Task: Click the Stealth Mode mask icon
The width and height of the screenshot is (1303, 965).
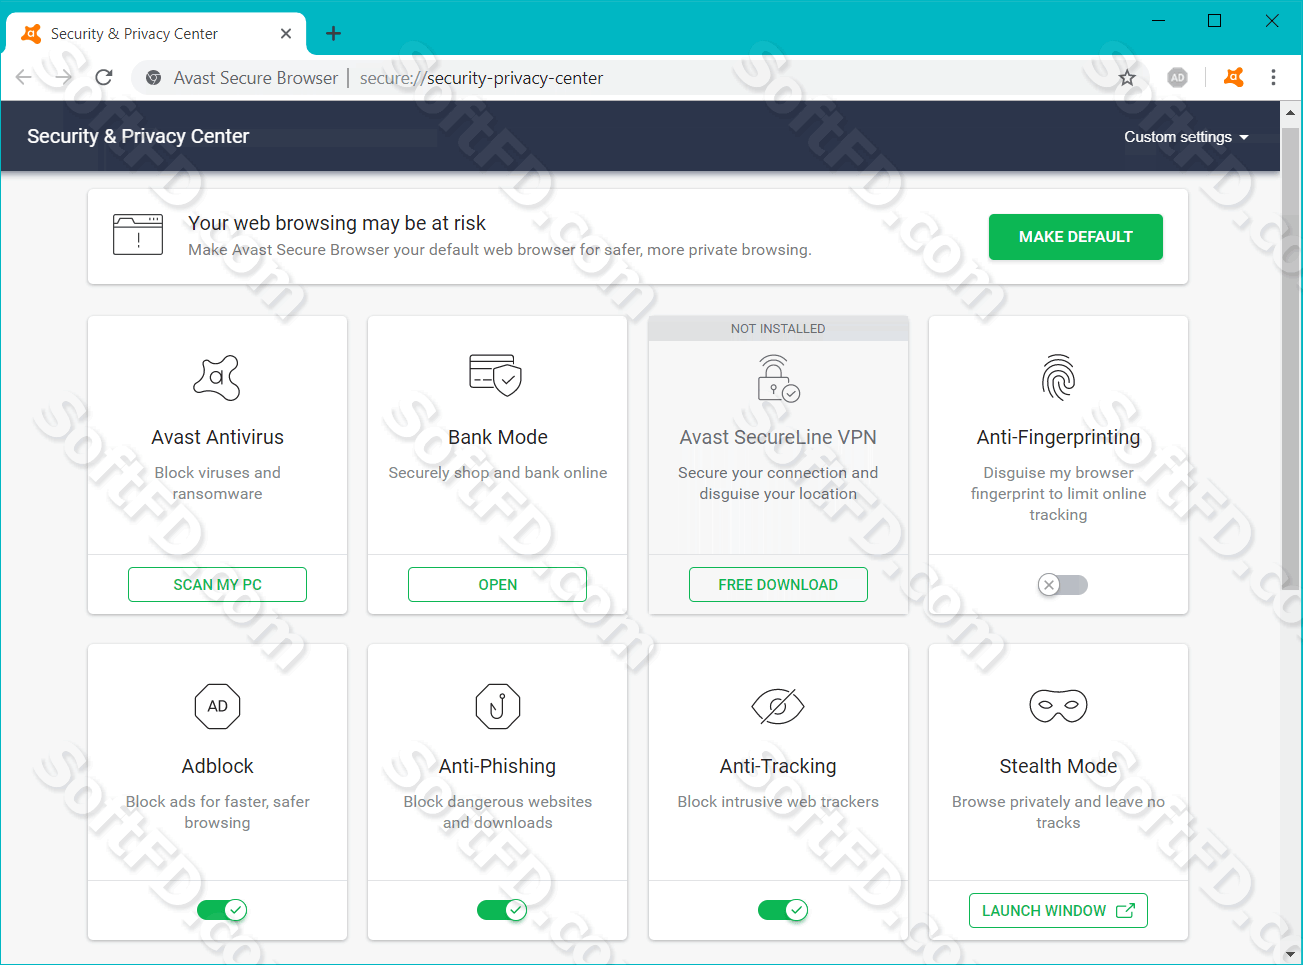Action: (1058, 706)
